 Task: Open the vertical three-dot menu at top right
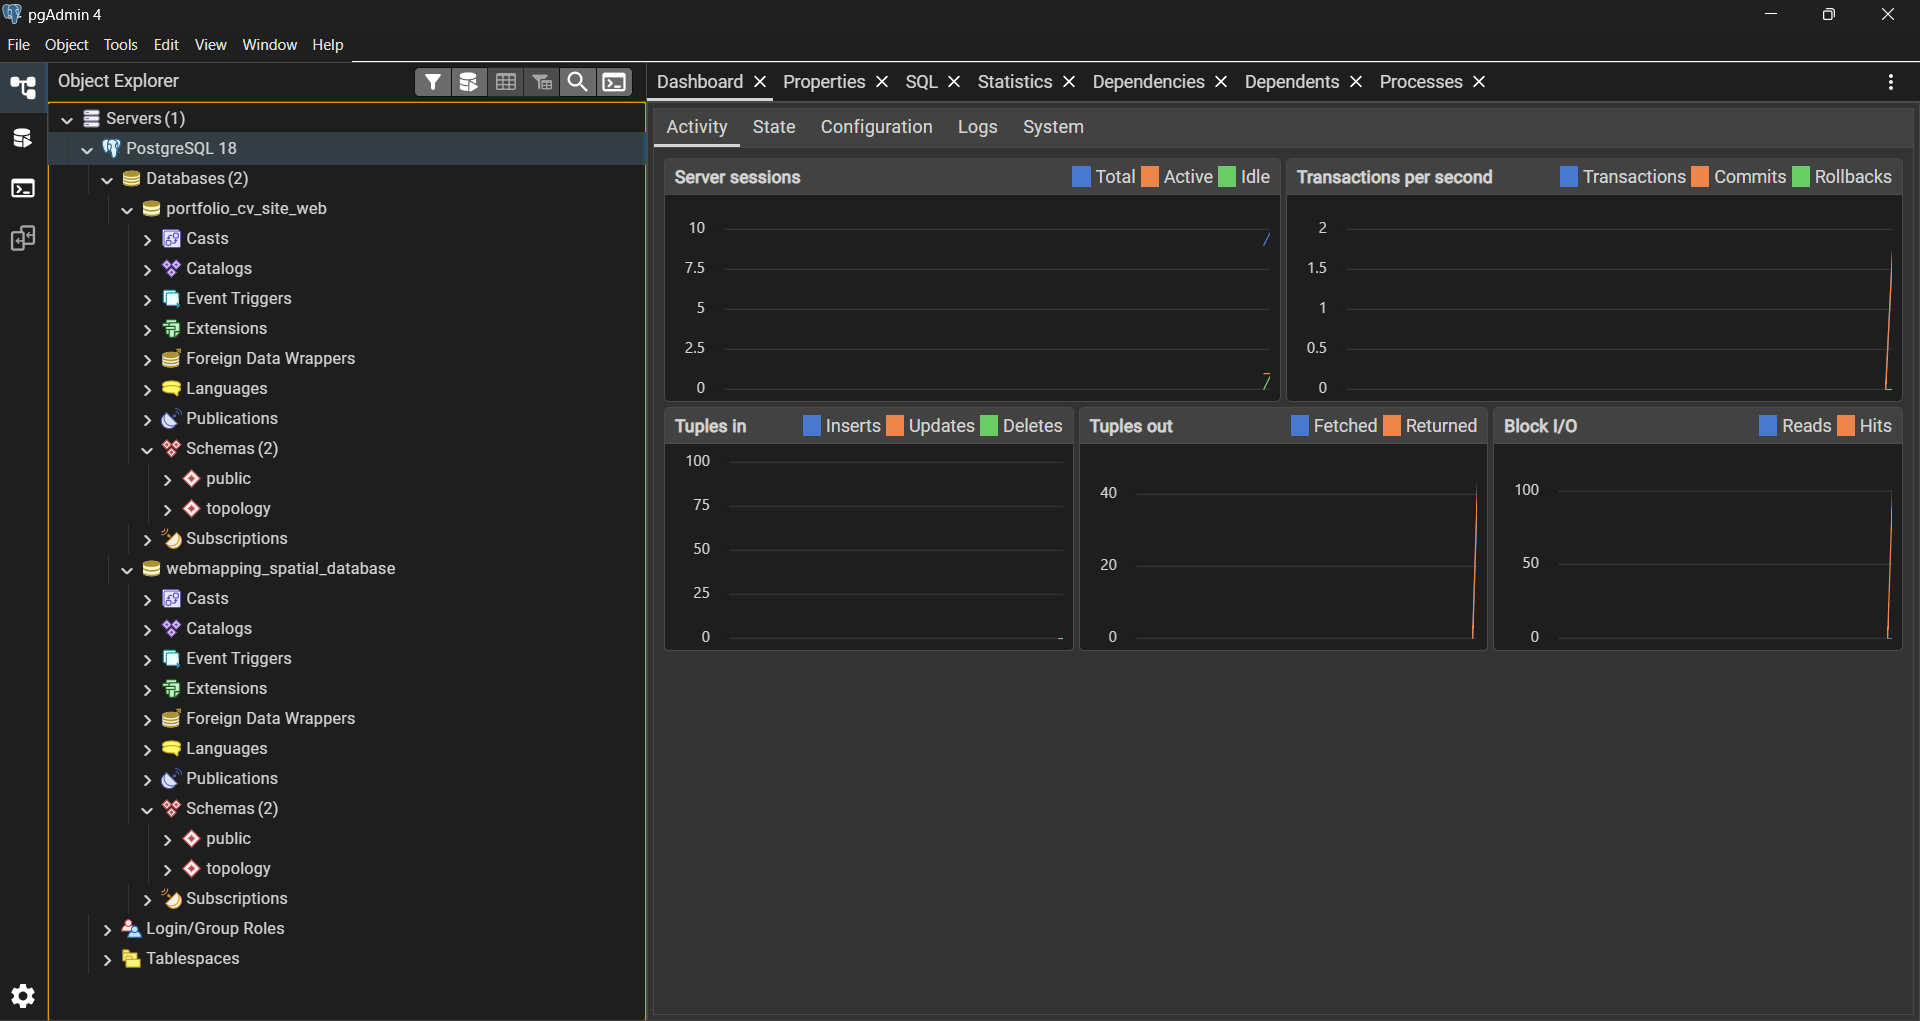[x=1890, y=82]
